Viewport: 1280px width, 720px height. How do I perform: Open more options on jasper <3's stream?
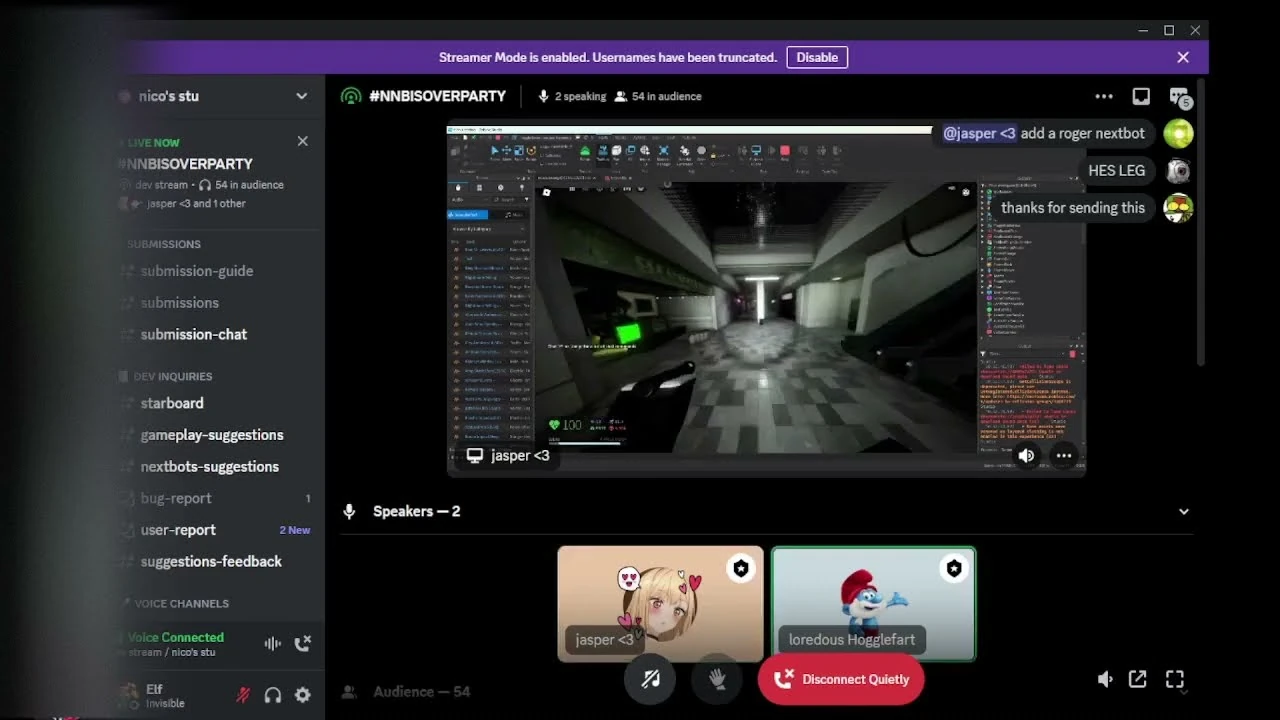tap(1064, 455)
